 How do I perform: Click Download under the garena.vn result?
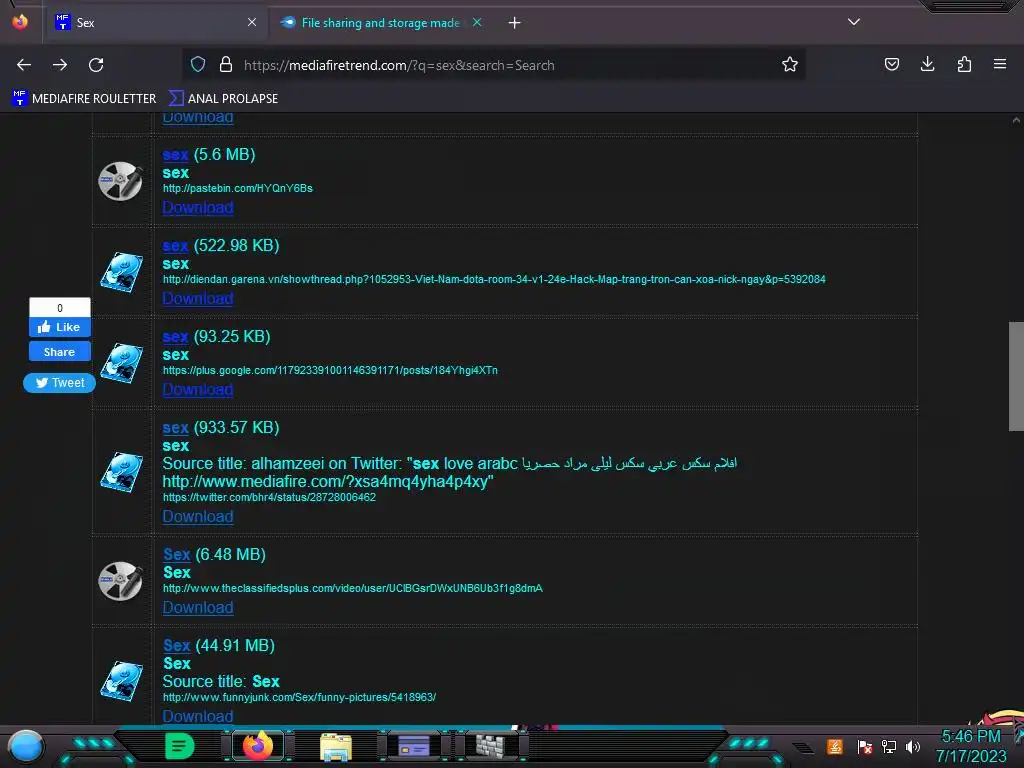click(198, 298)
